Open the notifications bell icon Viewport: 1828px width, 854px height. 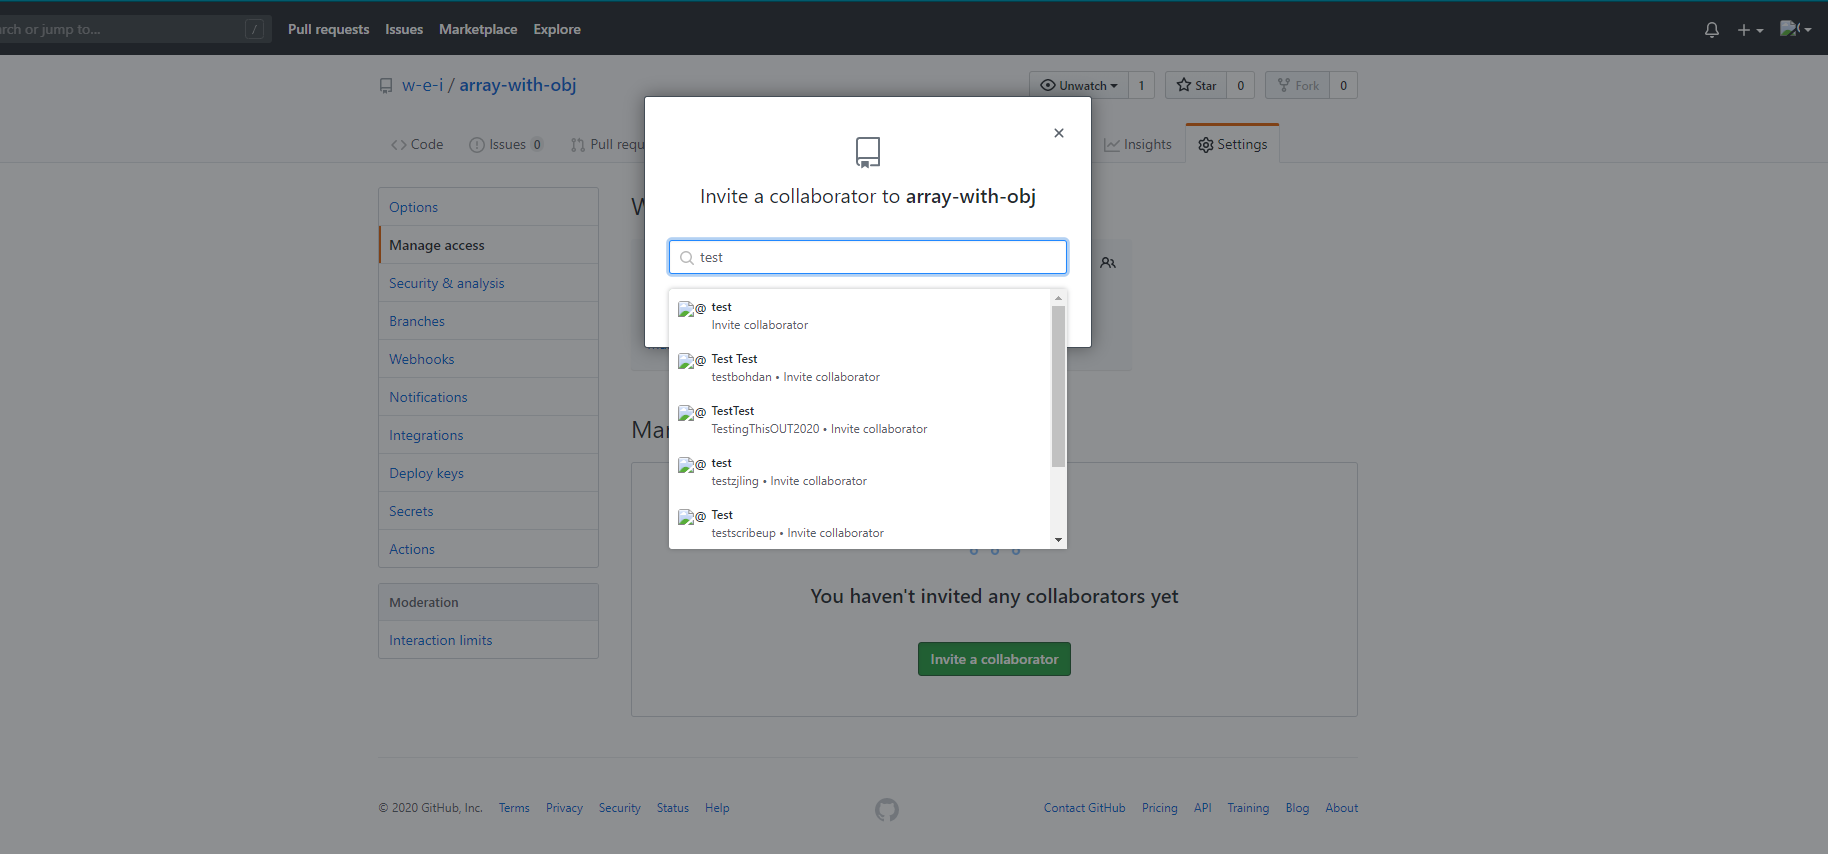pos(1712,30)
